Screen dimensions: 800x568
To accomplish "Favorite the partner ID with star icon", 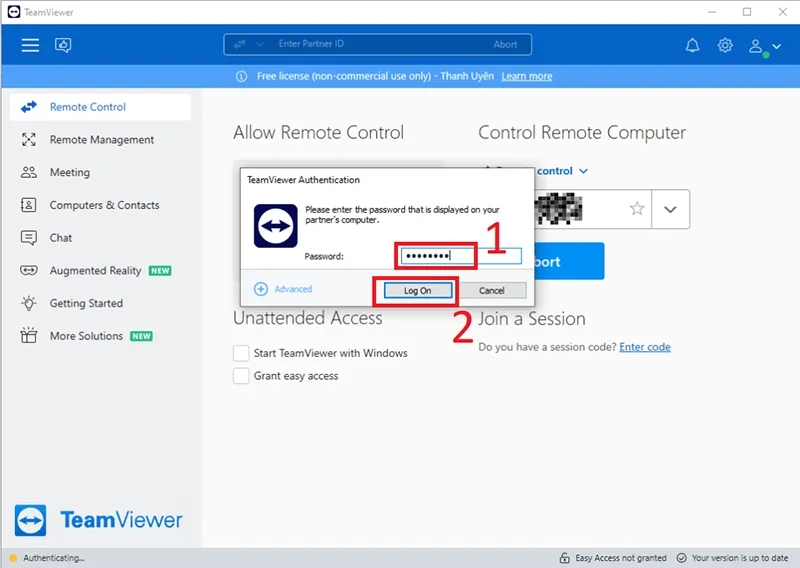I will 637,208.
